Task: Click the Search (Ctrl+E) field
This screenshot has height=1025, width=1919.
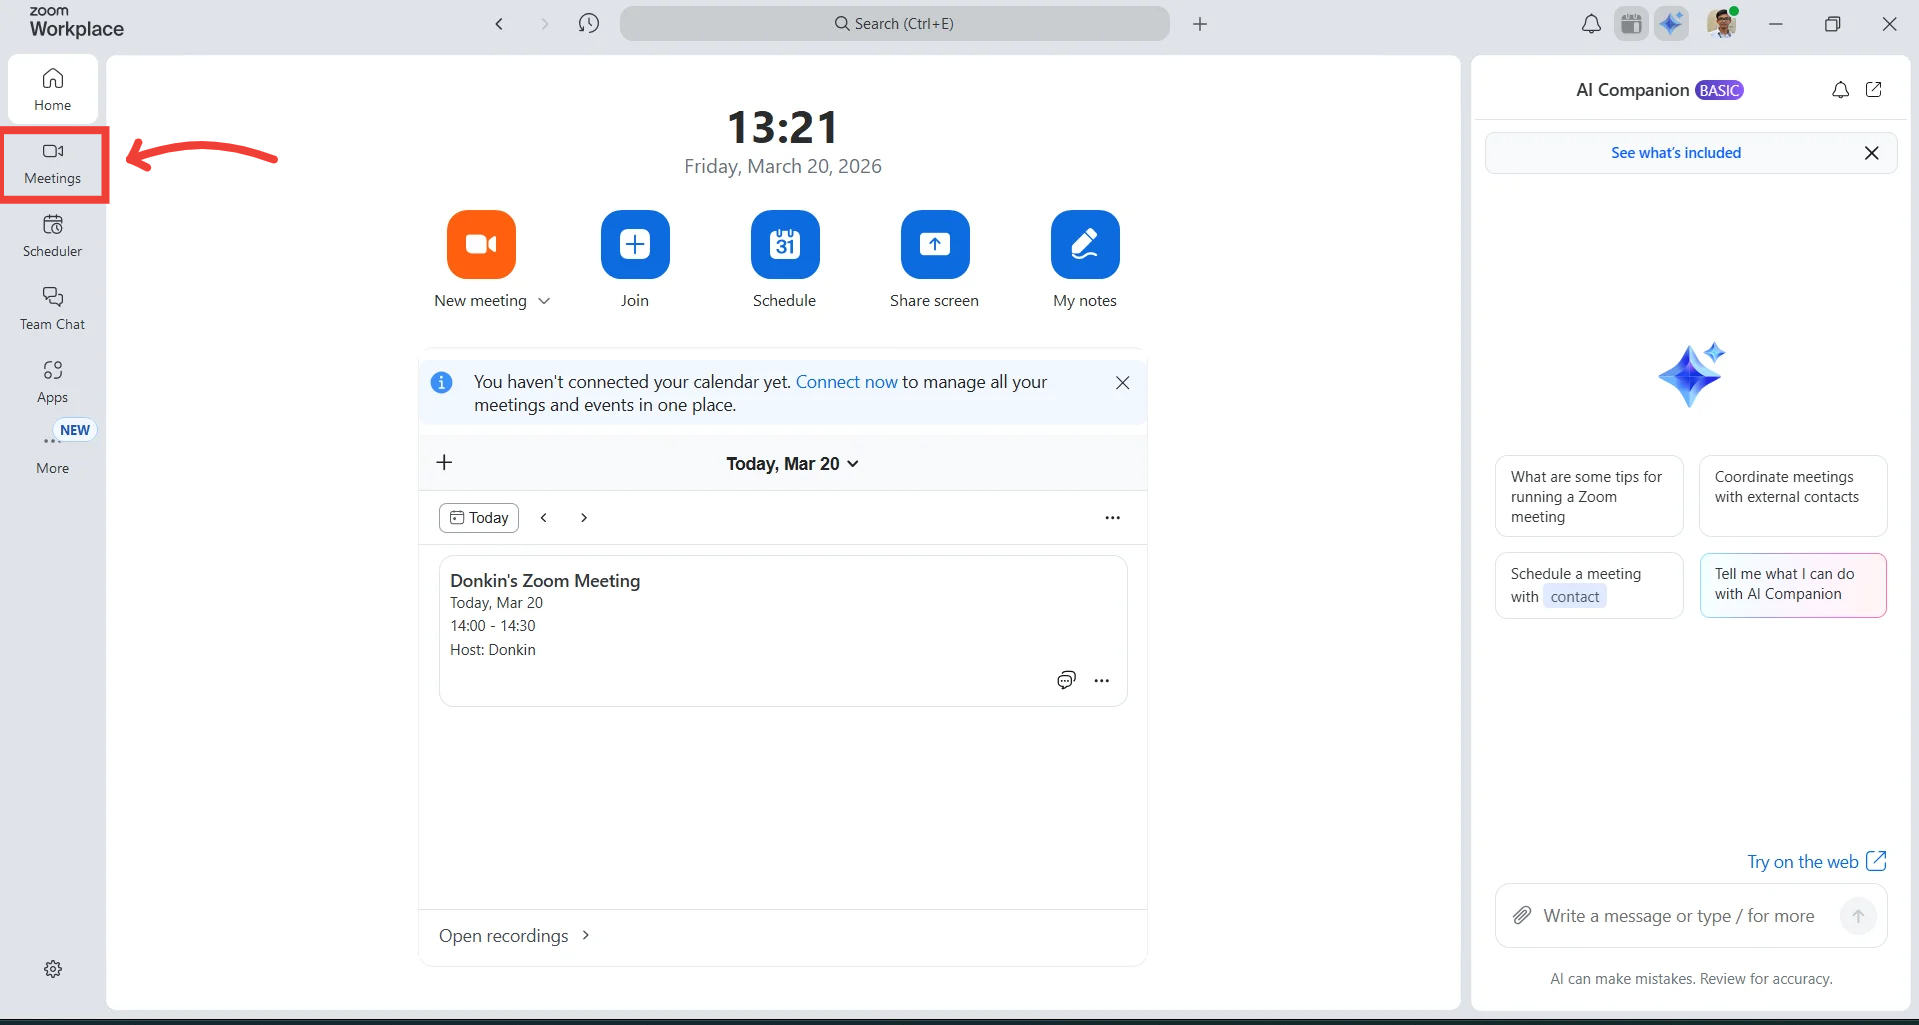Action: point(894,24)
